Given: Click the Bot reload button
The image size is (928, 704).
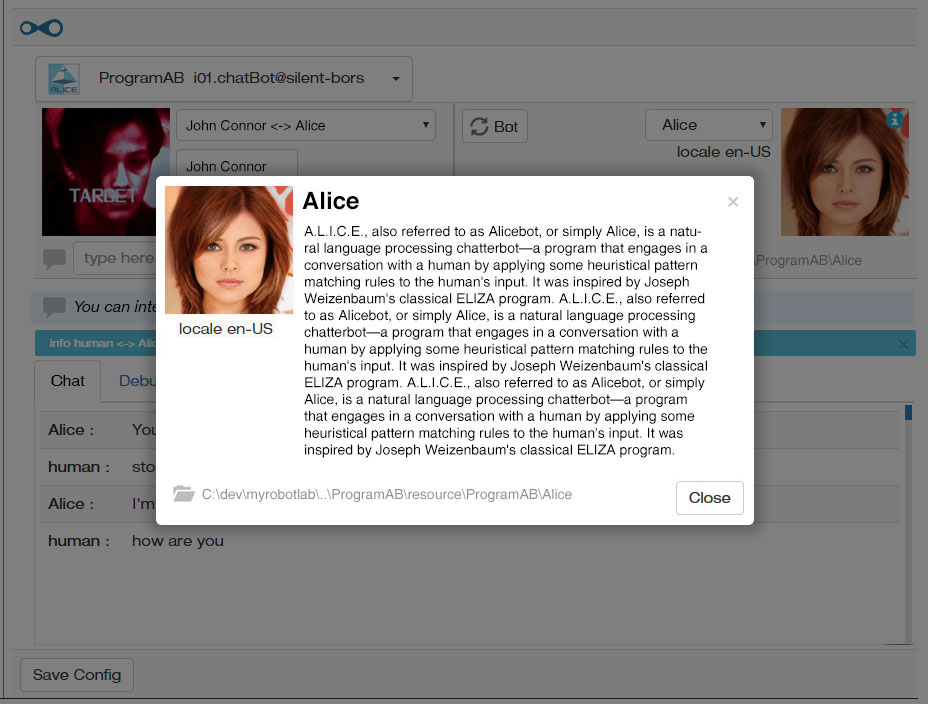Looking at the screenshot, I should [x=494, y=127].
